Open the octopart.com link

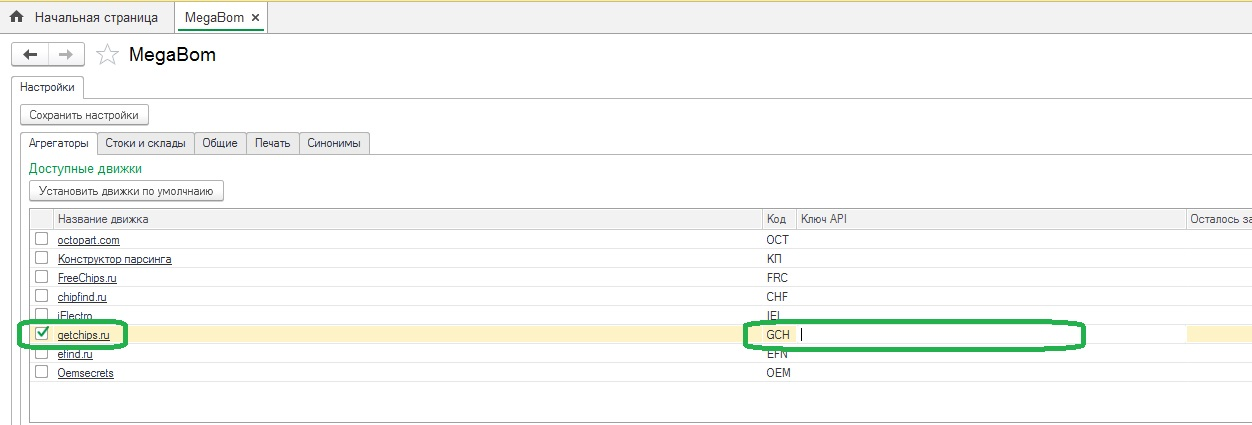(88, 240)
